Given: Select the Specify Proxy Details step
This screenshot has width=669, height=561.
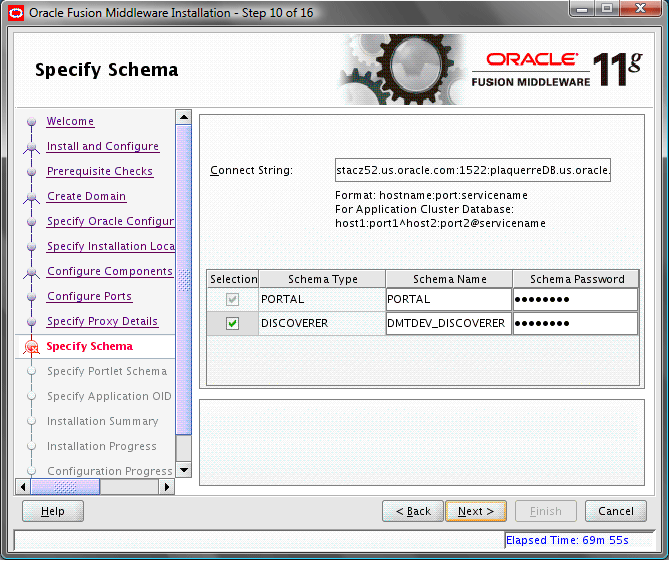Looking at the screenshot, I should [x=102, y=321].
